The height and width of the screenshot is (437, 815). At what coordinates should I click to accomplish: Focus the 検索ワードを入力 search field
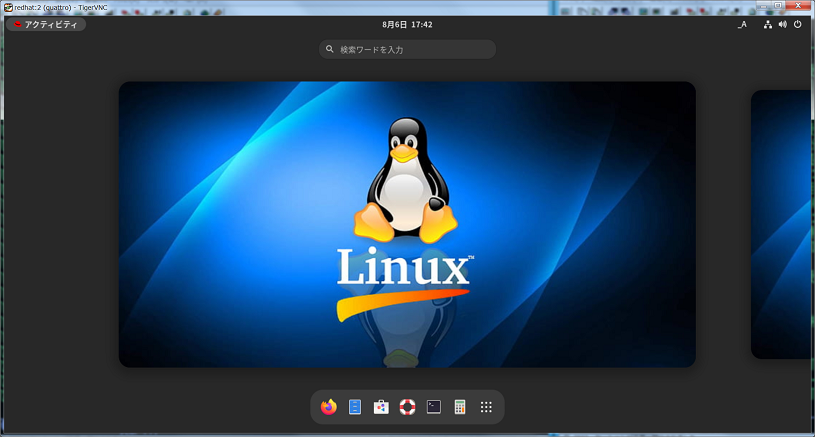(408, 49)
